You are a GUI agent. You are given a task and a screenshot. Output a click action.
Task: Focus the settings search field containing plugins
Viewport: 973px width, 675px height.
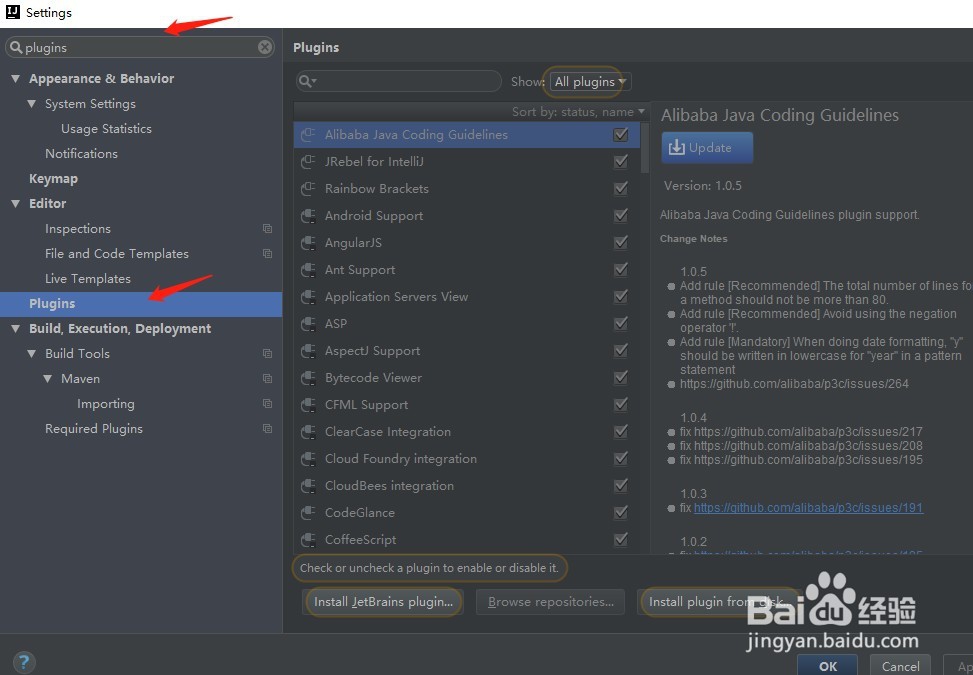[140, 47]
